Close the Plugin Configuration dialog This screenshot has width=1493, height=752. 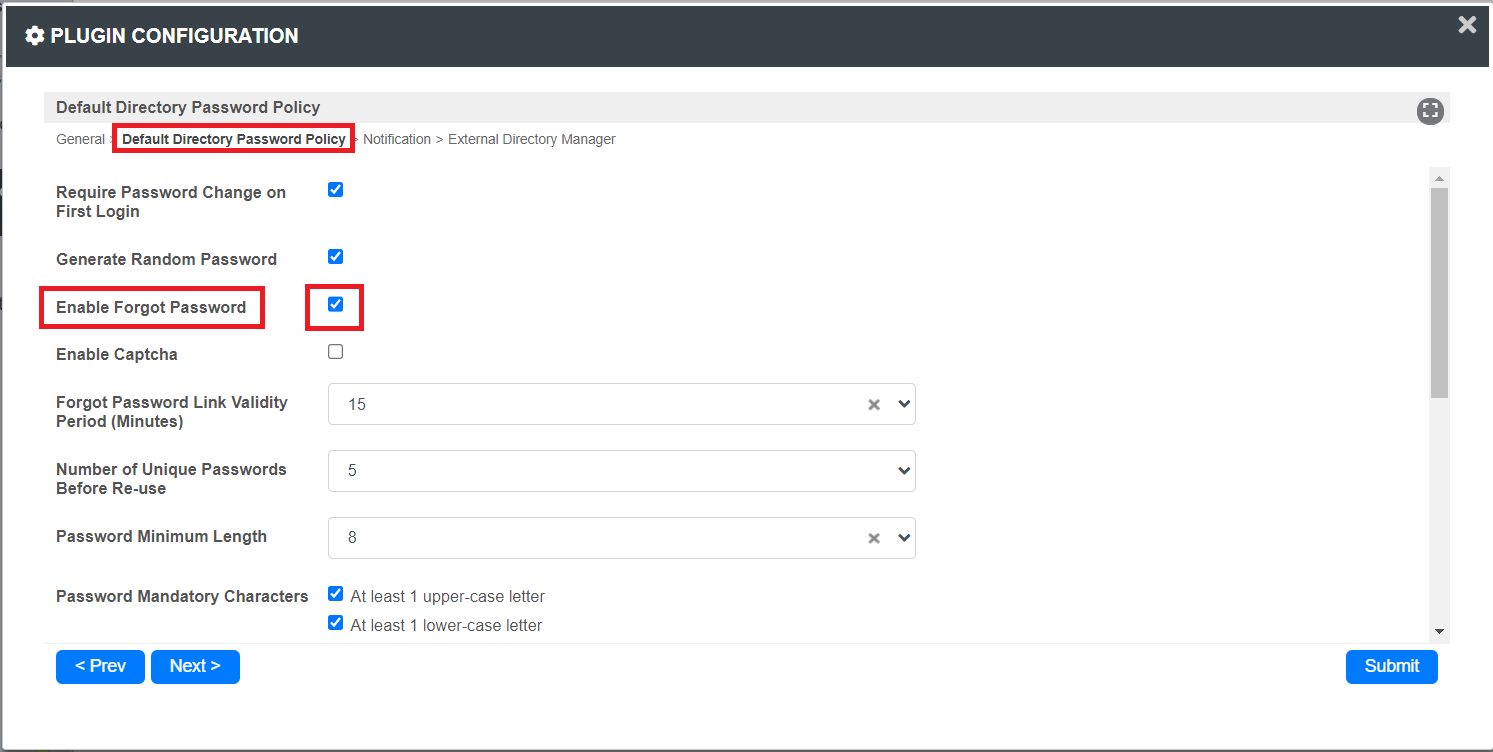[1467, 25]
